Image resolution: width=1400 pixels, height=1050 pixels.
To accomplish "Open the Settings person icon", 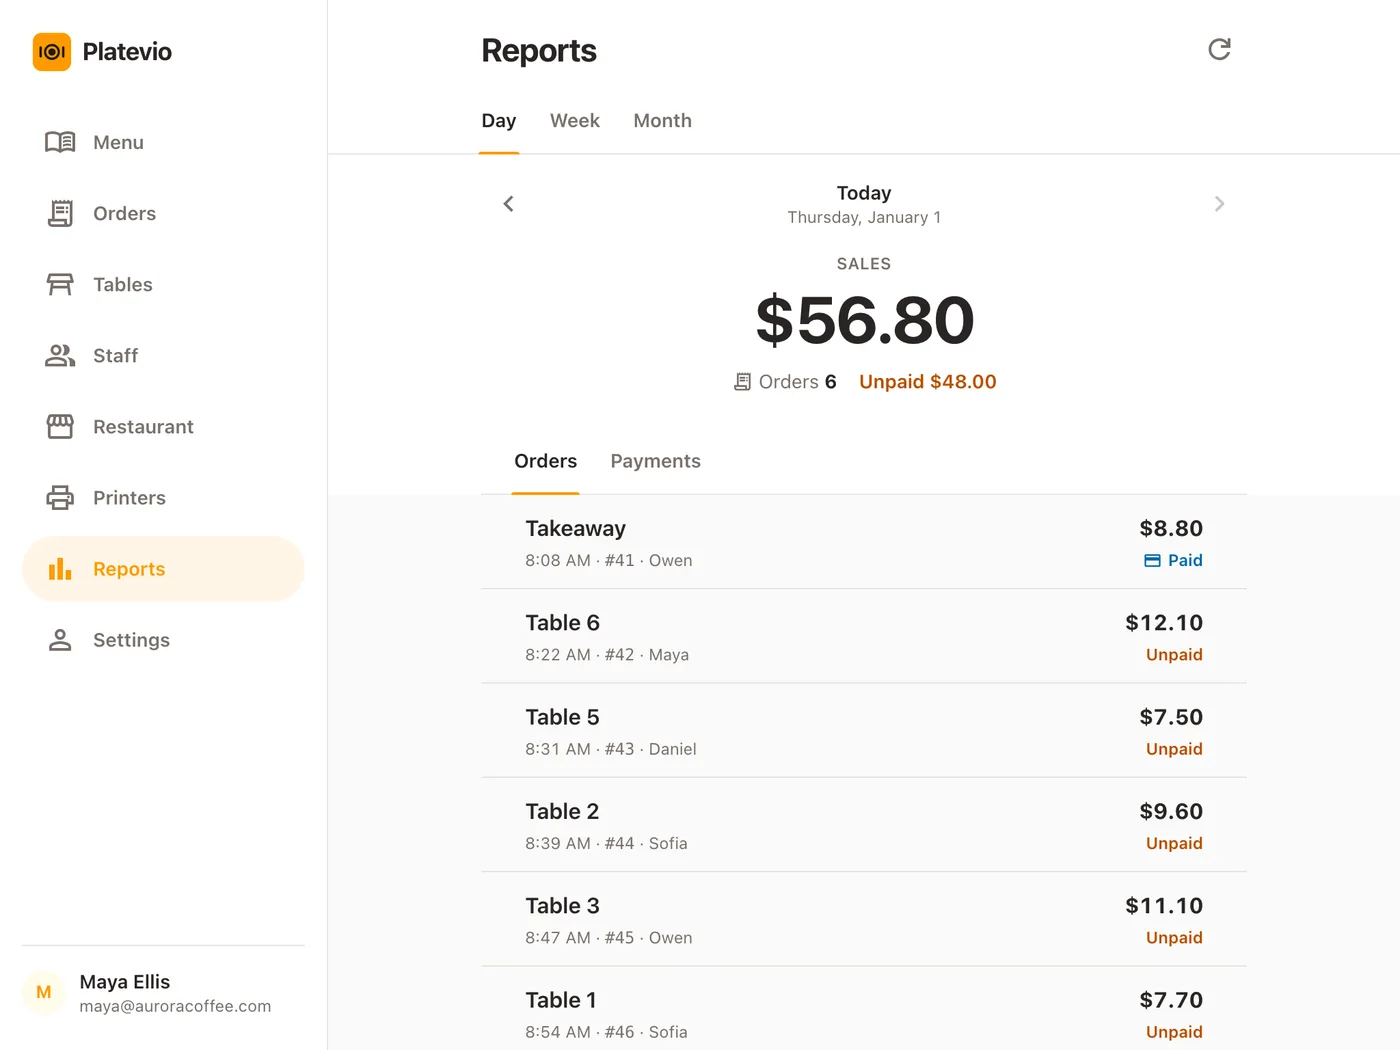I will tap(60, 639).
